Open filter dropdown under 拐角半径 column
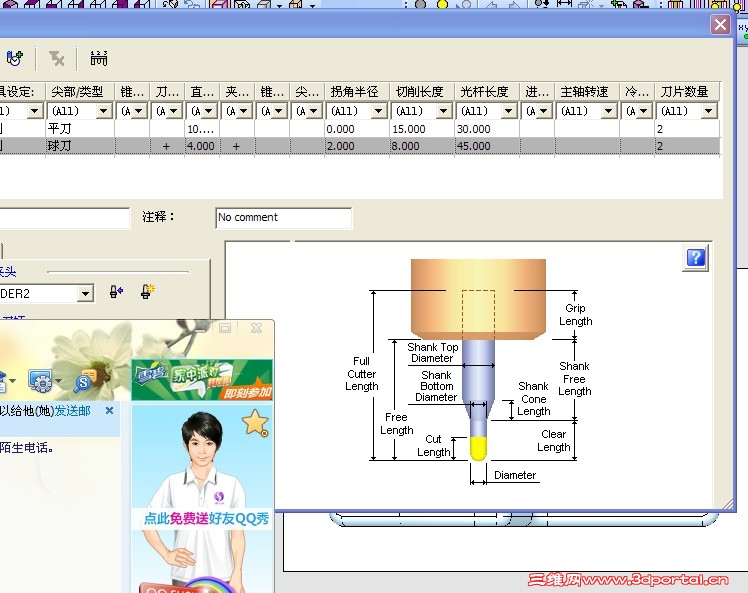The width and height of the screenshot is (748, 593). [x=379, y=111]
